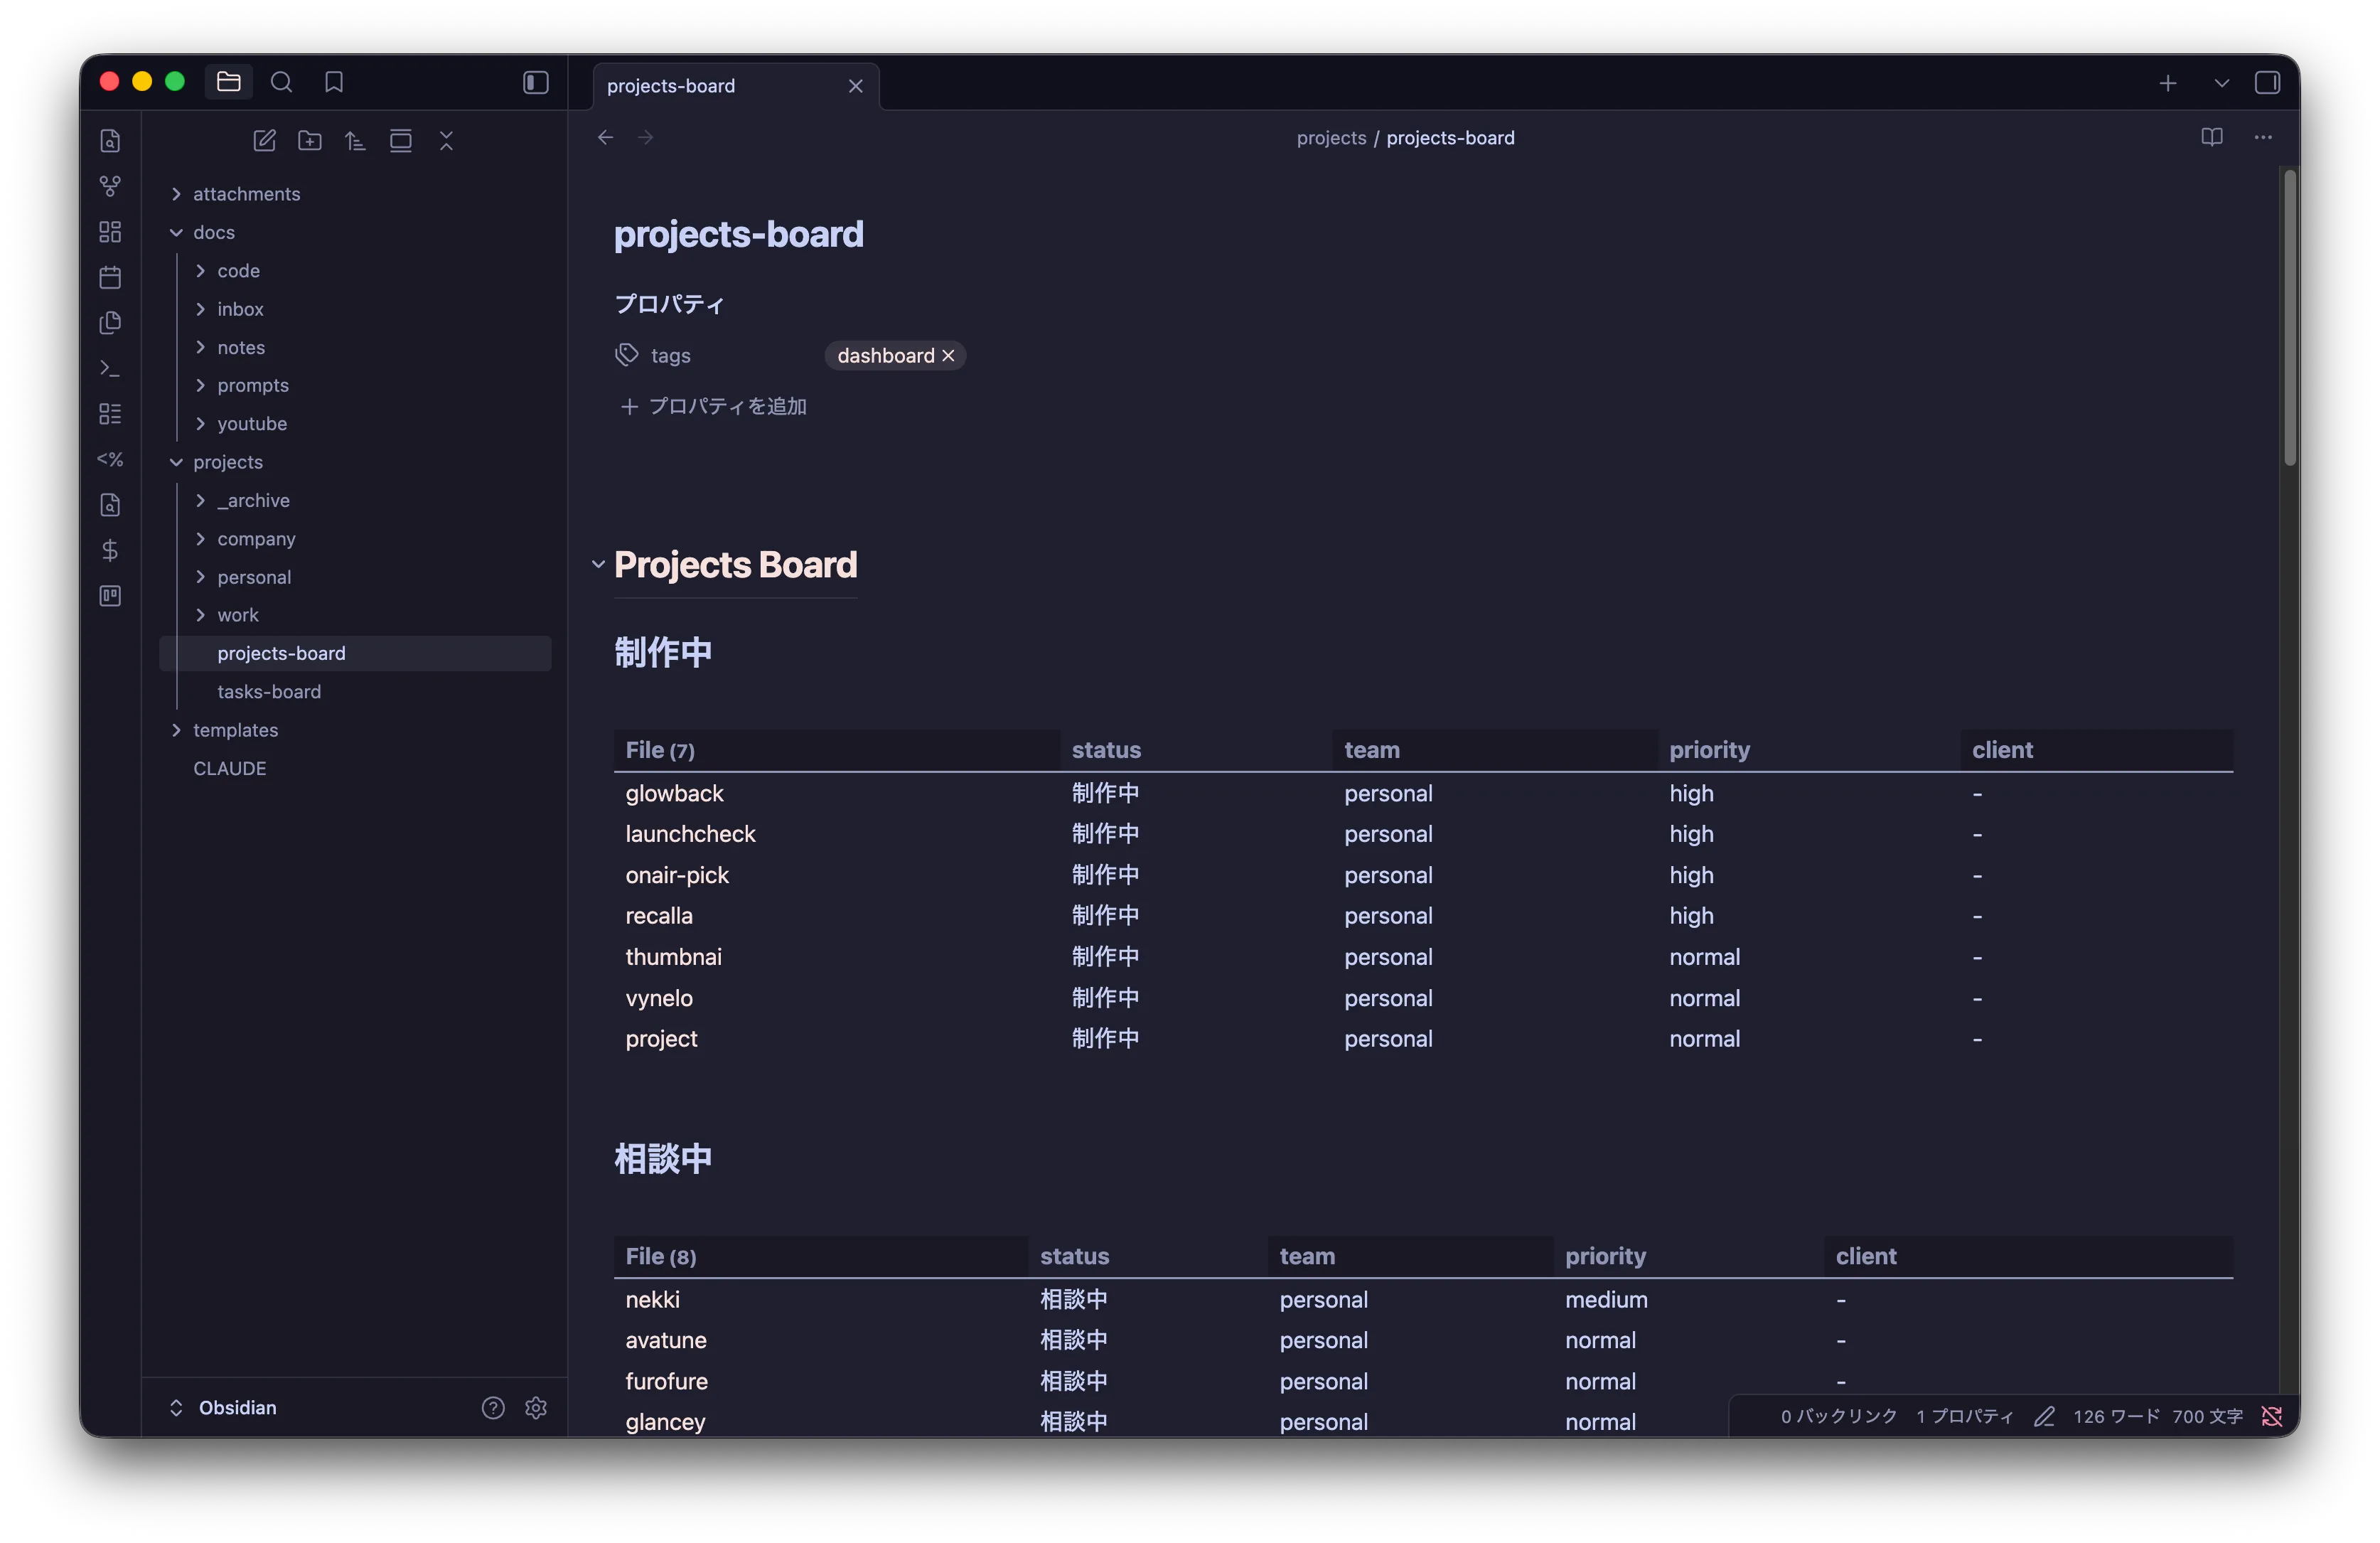Toggle the right sidebar panel
Viewport: 2380px width, 1543px height.
point(2268,82)
